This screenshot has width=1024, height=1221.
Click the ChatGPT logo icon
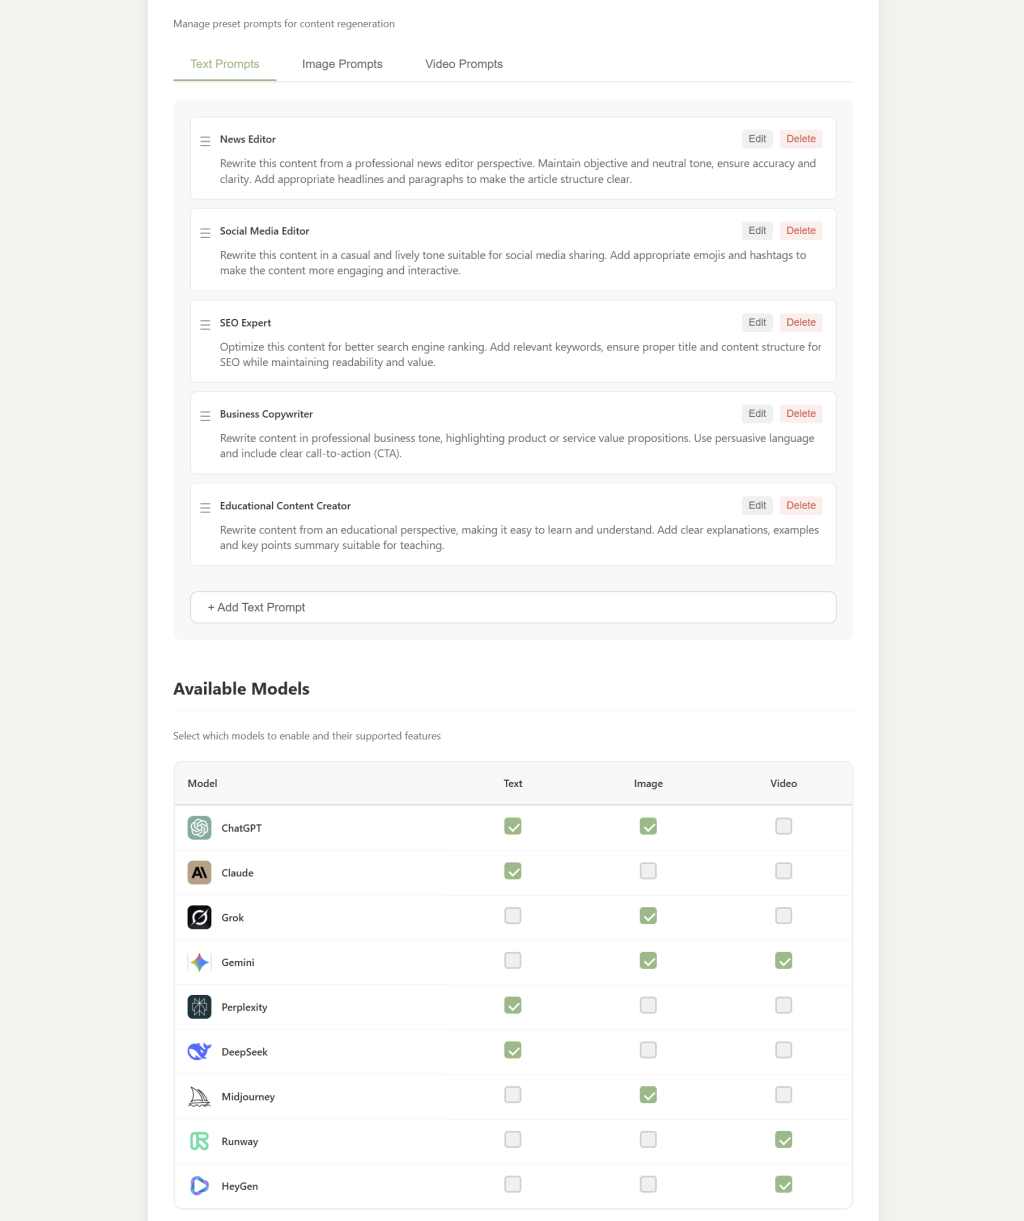199,828
